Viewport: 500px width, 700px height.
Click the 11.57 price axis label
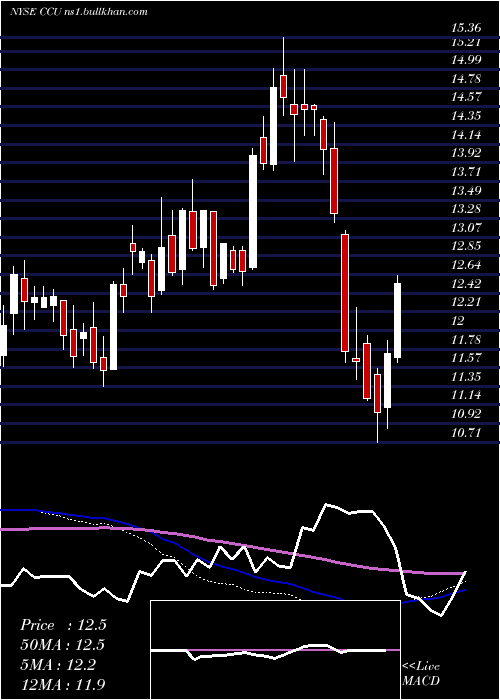466,358
